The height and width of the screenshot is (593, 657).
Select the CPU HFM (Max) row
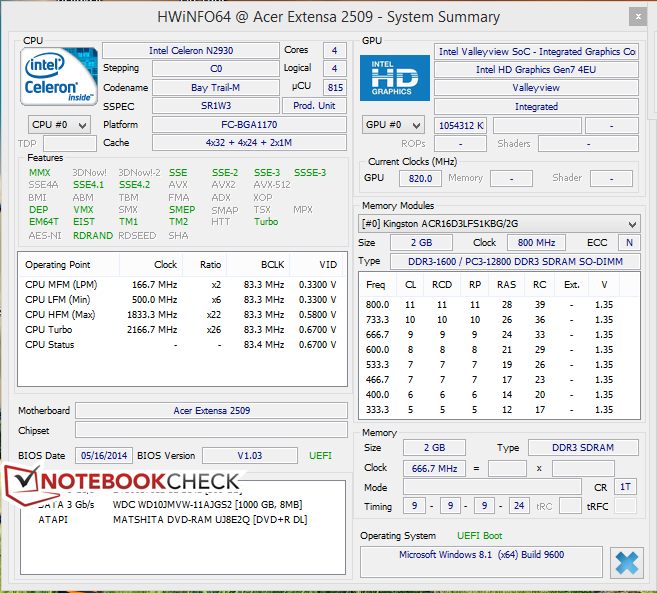[x=181, y=315]
